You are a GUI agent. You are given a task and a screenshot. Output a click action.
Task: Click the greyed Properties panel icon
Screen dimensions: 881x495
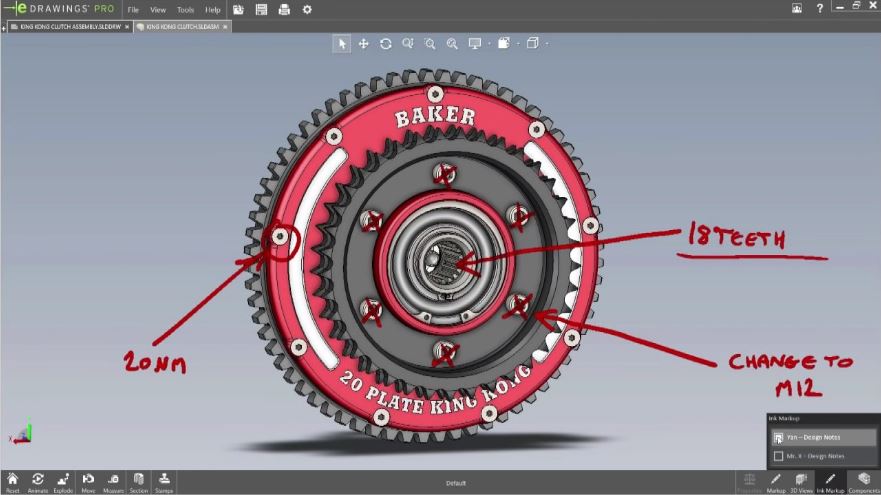[750, 482]
